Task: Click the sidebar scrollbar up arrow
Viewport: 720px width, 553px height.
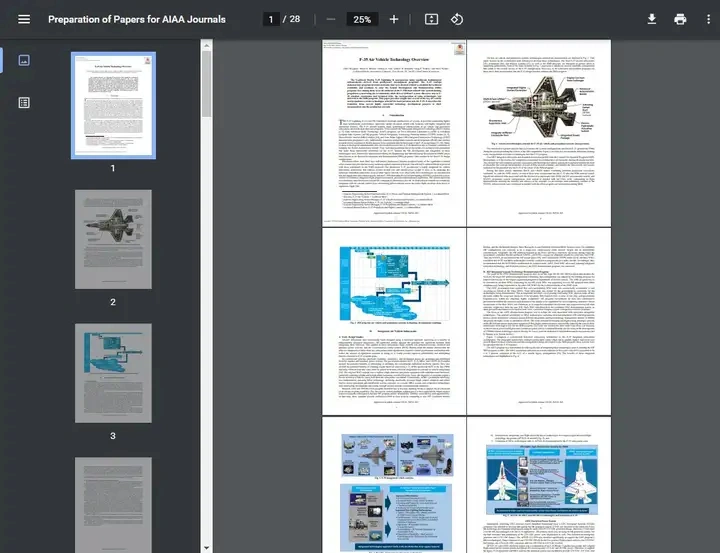Action: coord(207,45)
